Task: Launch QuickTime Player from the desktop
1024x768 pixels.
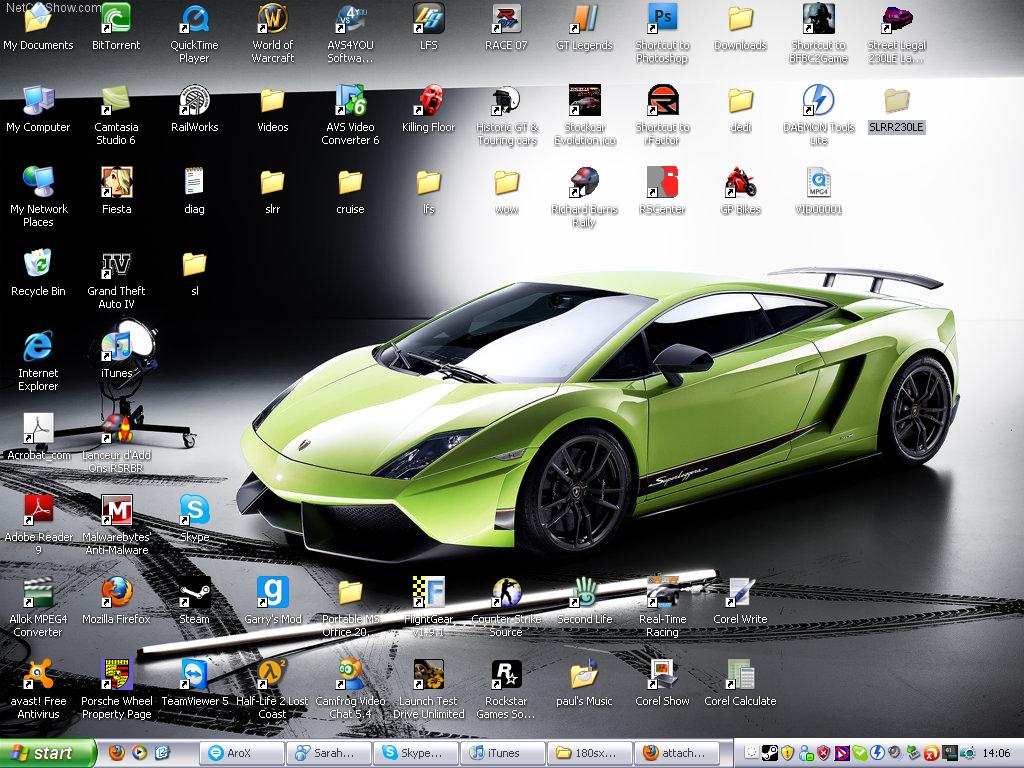Action: click(194, 18)
